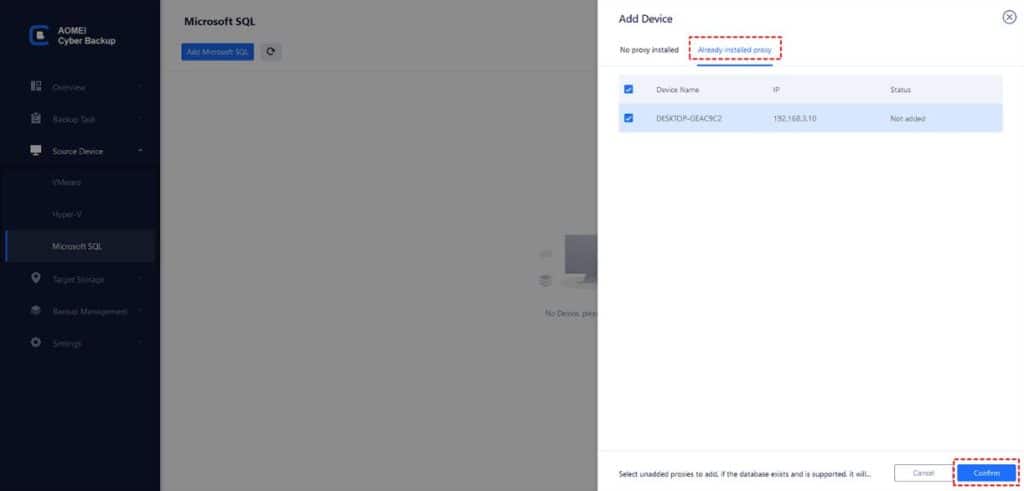Image resolution: width=1024 pixels, height=491 pixels.
Task: Click the Overview dashboard icon in sidebar
Action: (x=36, y=87)
